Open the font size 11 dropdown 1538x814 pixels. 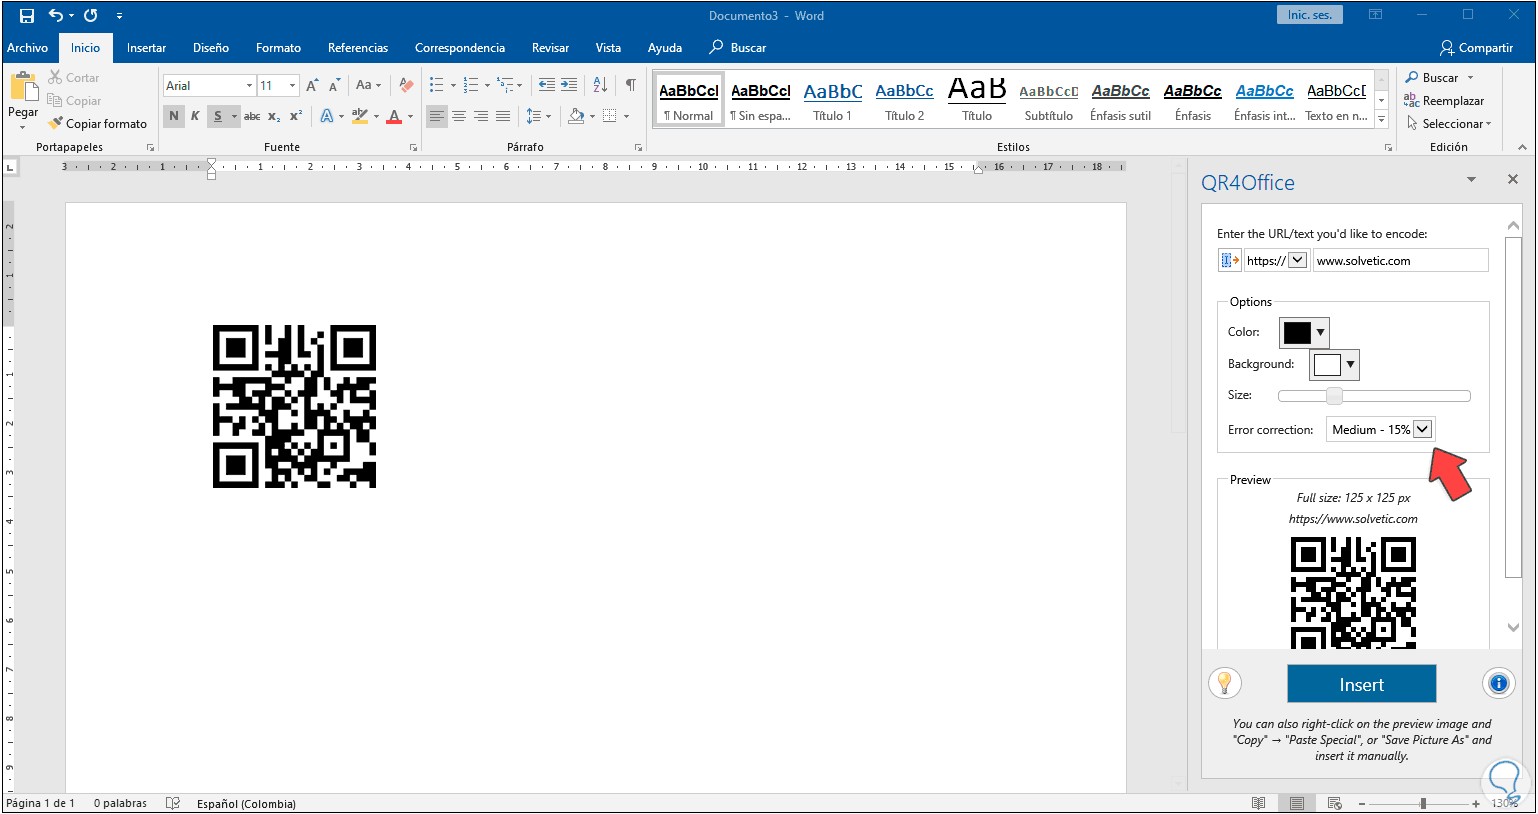(x=292, y=86)
